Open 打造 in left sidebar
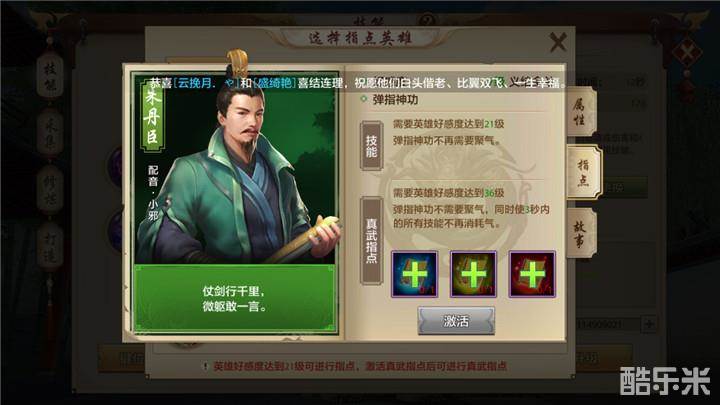The image size is (720, 405). click(x=50, y=248)
